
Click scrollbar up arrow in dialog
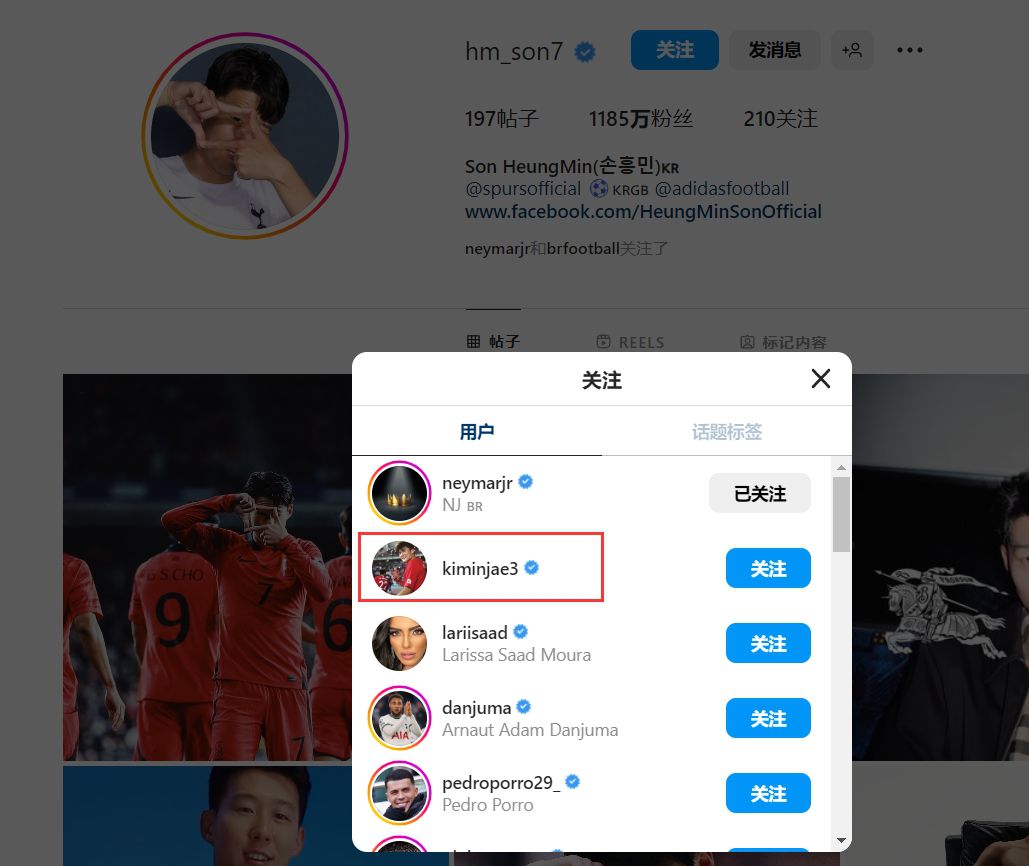[x=841, y=468]
